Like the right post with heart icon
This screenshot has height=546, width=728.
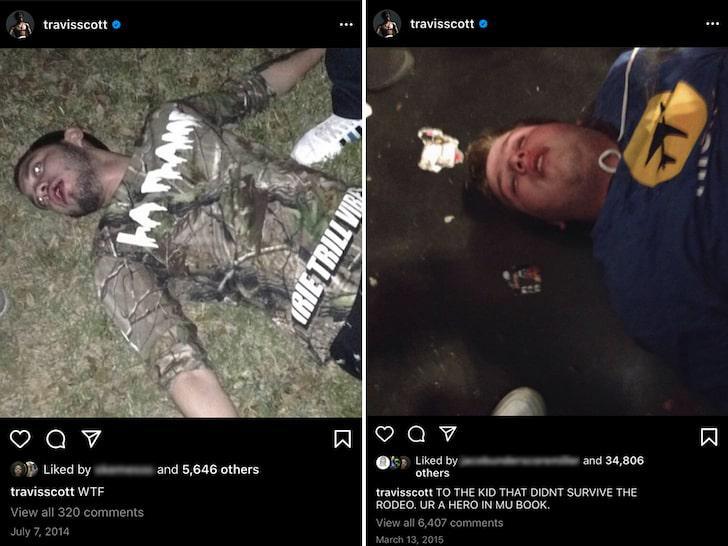point(384,434)
